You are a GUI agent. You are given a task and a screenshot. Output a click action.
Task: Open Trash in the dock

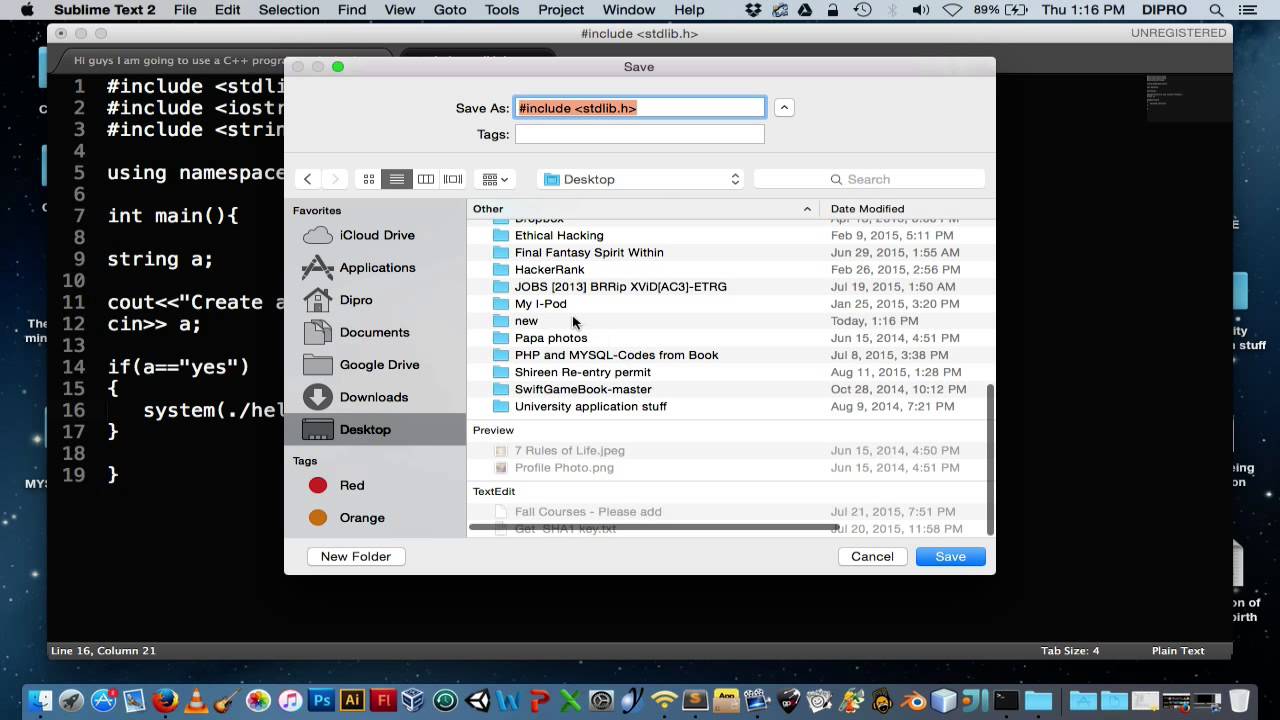pos(1240,700)
